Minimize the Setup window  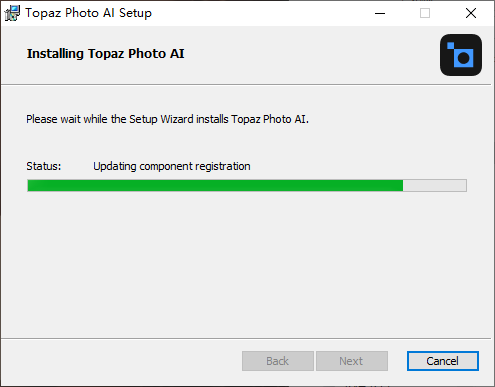[380, 13]
